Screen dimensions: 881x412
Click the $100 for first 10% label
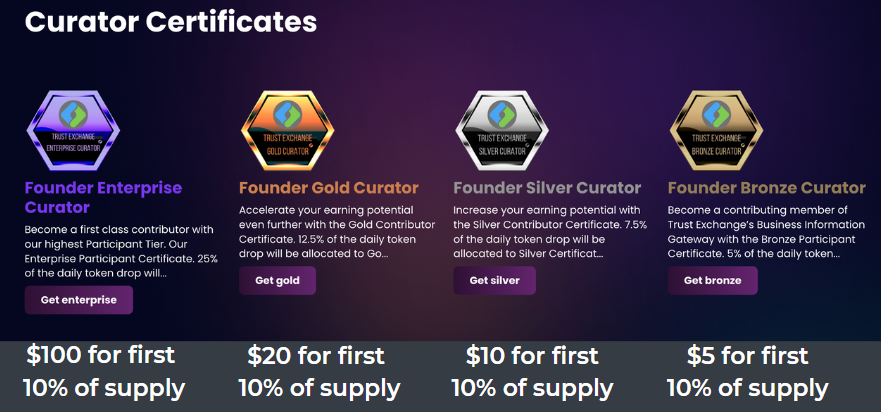tap(104, 372)
